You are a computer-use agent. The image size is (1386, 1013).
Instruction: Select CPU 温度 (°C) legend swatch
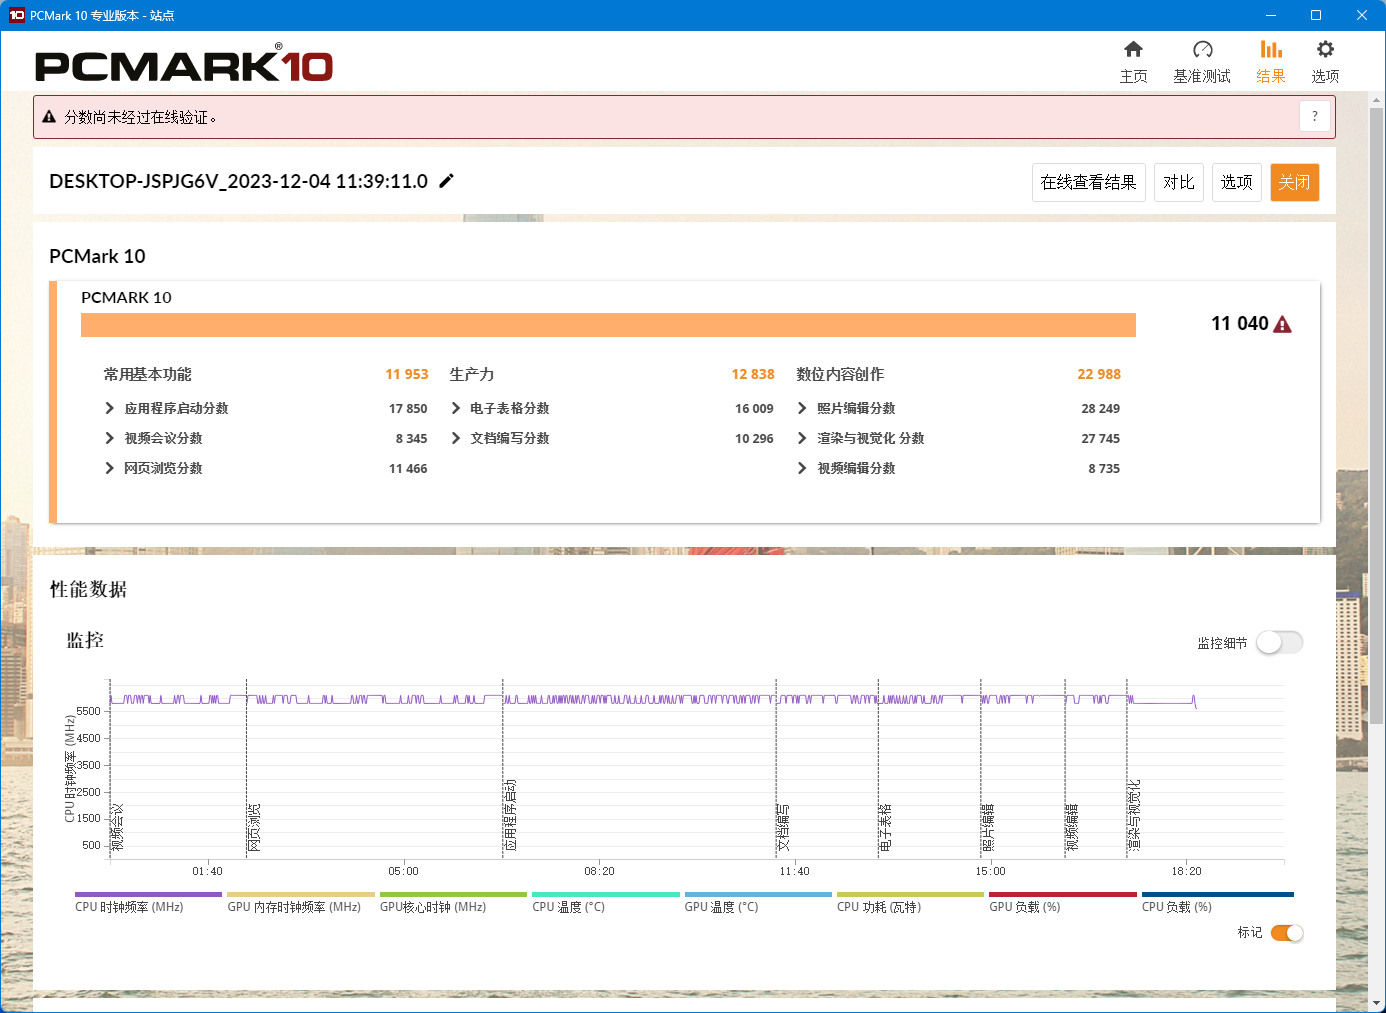click(x=606, y=894)
